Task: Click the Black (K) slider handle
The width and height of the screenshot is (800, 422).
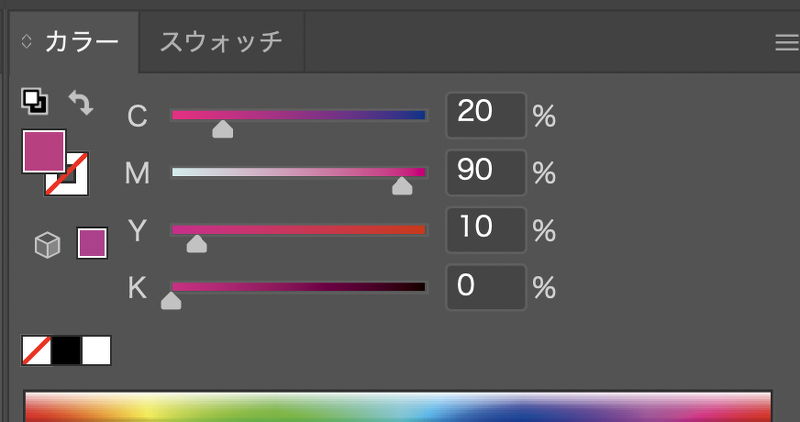Action: (x=172, y=300)
